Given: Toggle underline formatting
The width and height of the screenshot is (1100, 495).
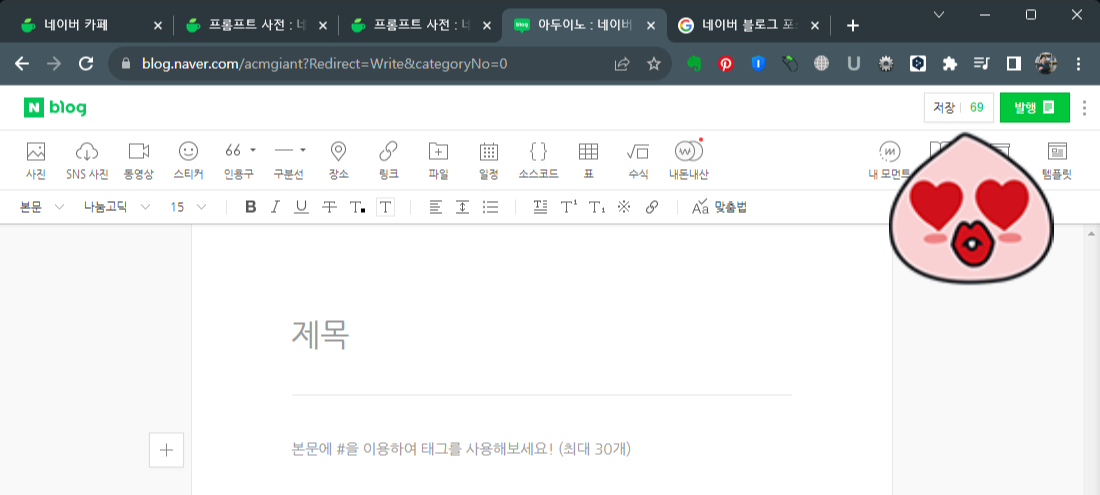Looking at the screenshot, I should coord(301,207).
